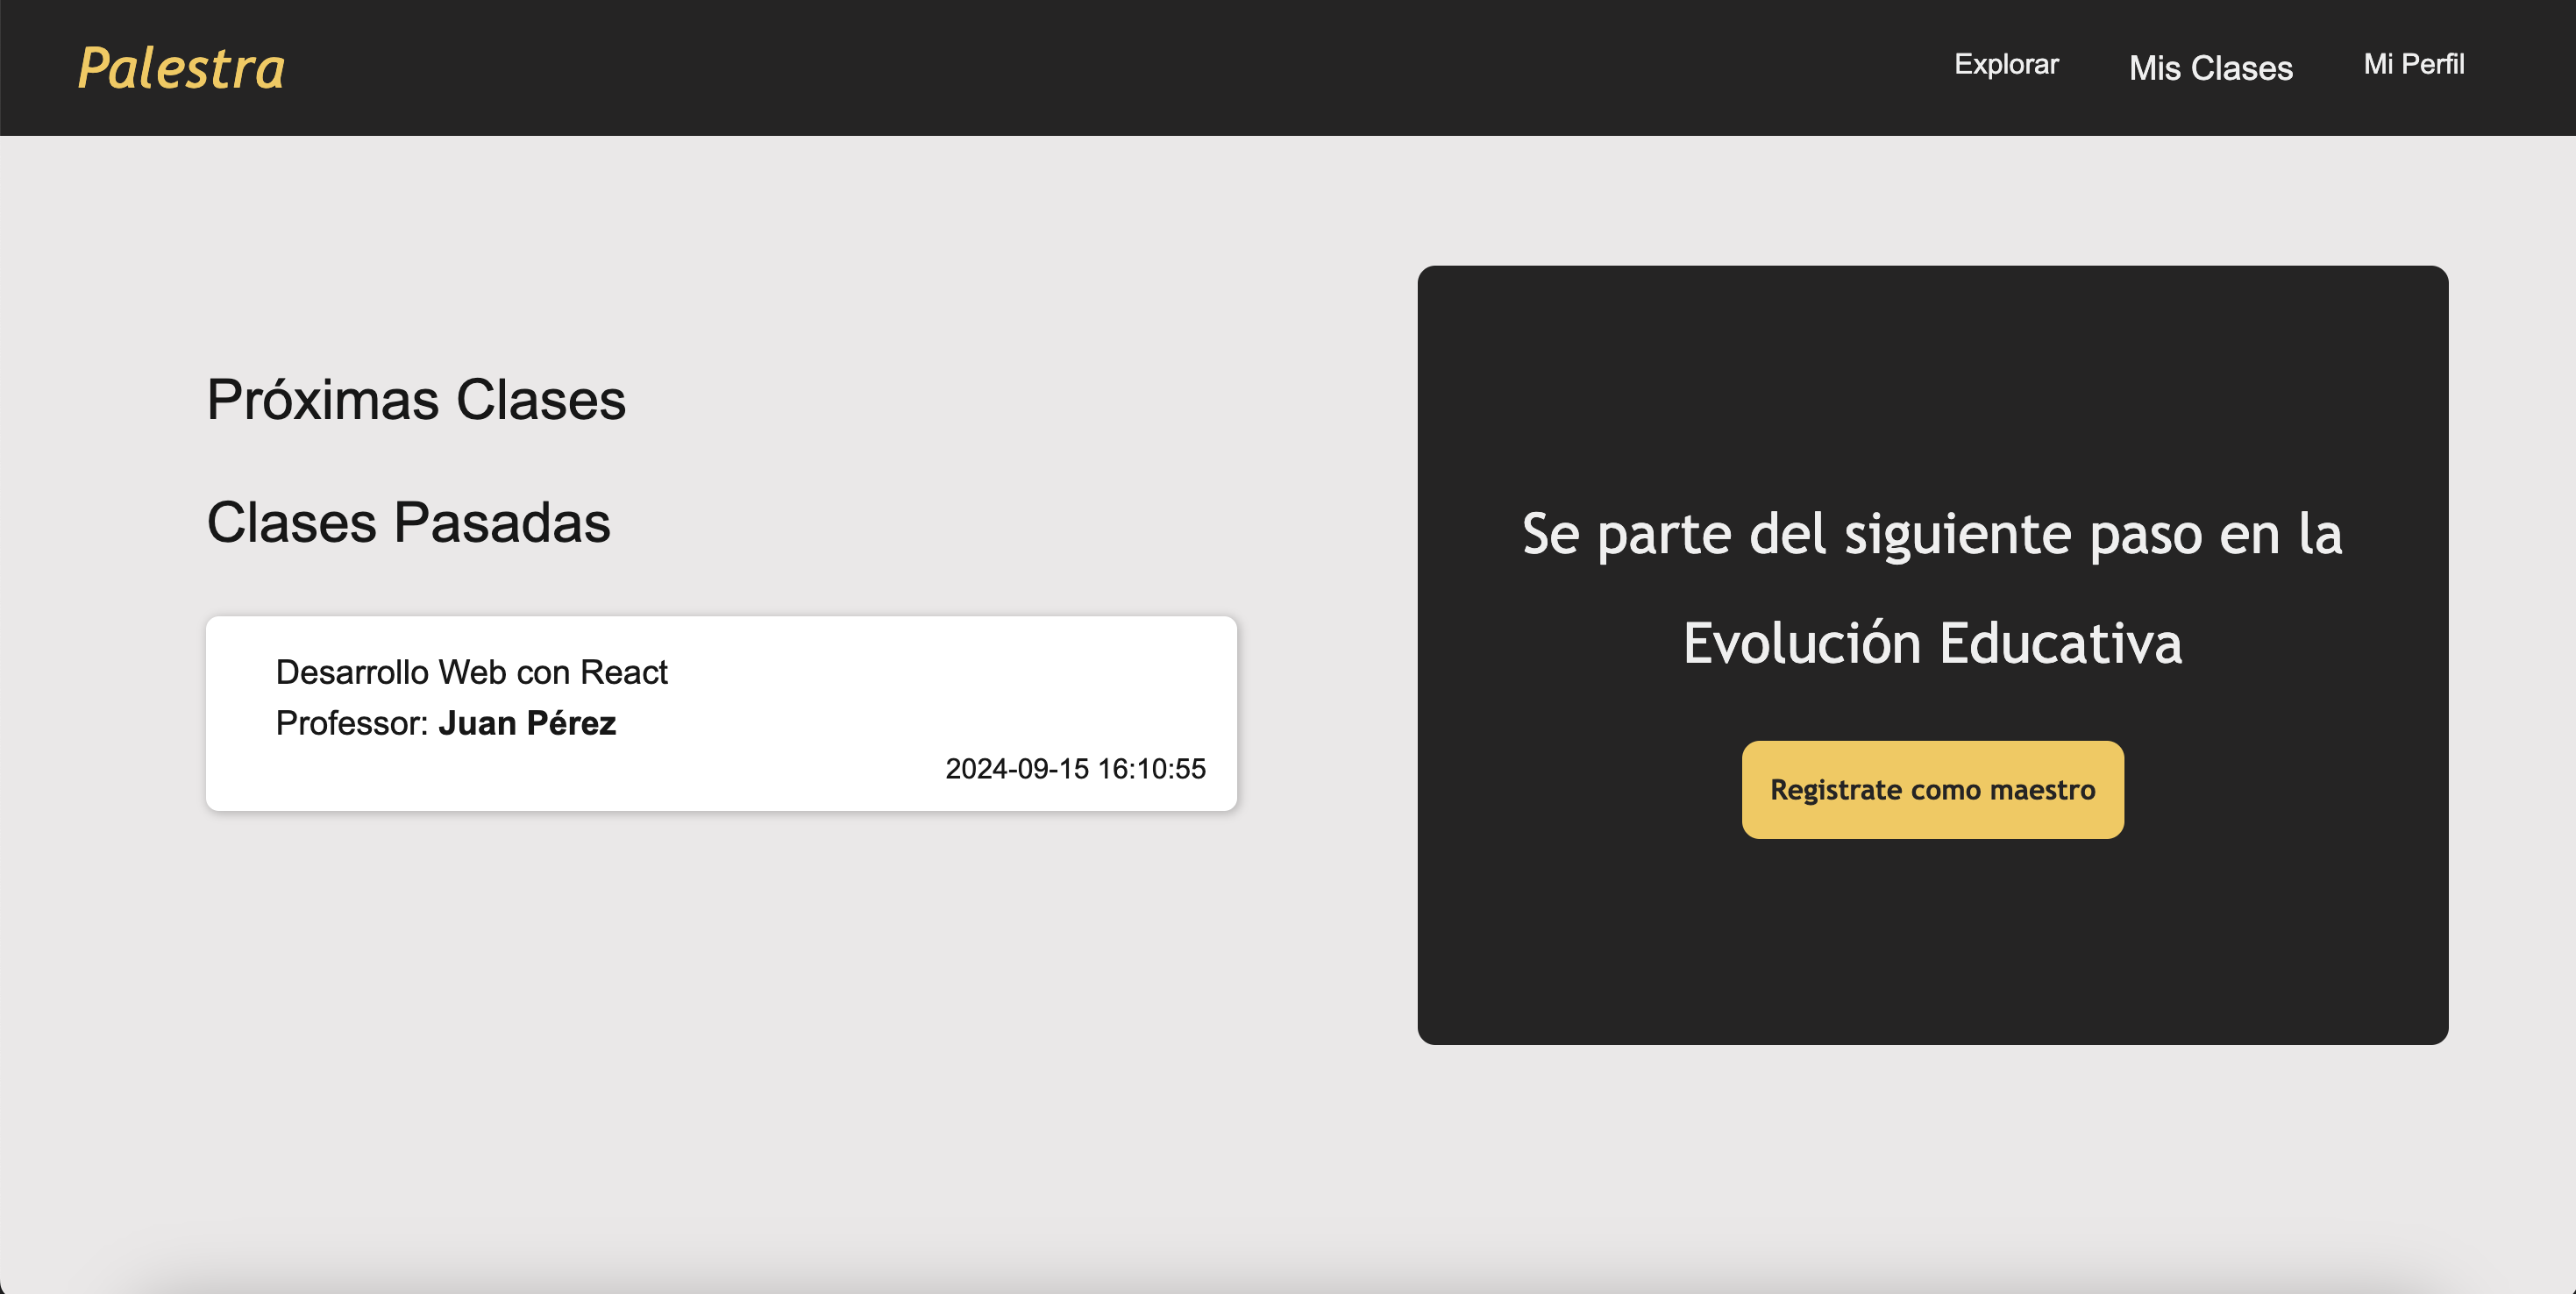
Task: Click the Próximas Clases heading
Action: click(416, 400)
